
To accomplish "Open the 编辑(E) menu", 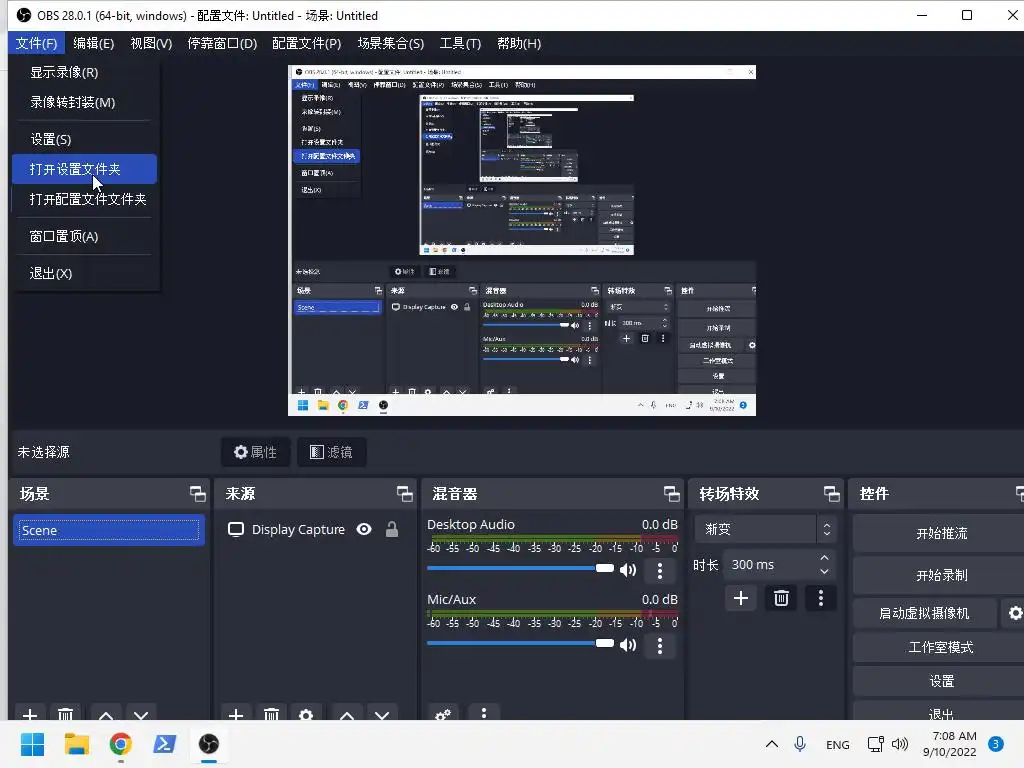I will (x=93, y=43).
